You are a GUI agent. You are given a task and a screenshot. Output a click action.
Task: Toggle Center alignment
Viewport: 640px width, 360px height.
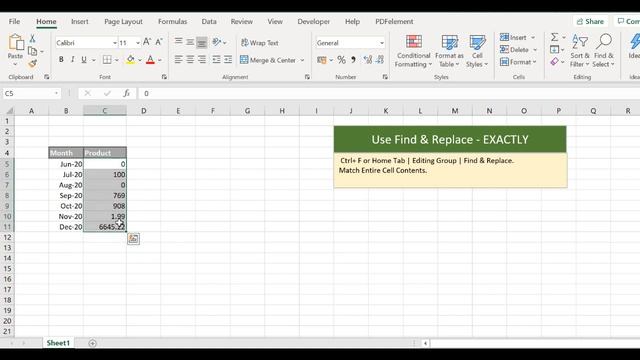point(190,60)
